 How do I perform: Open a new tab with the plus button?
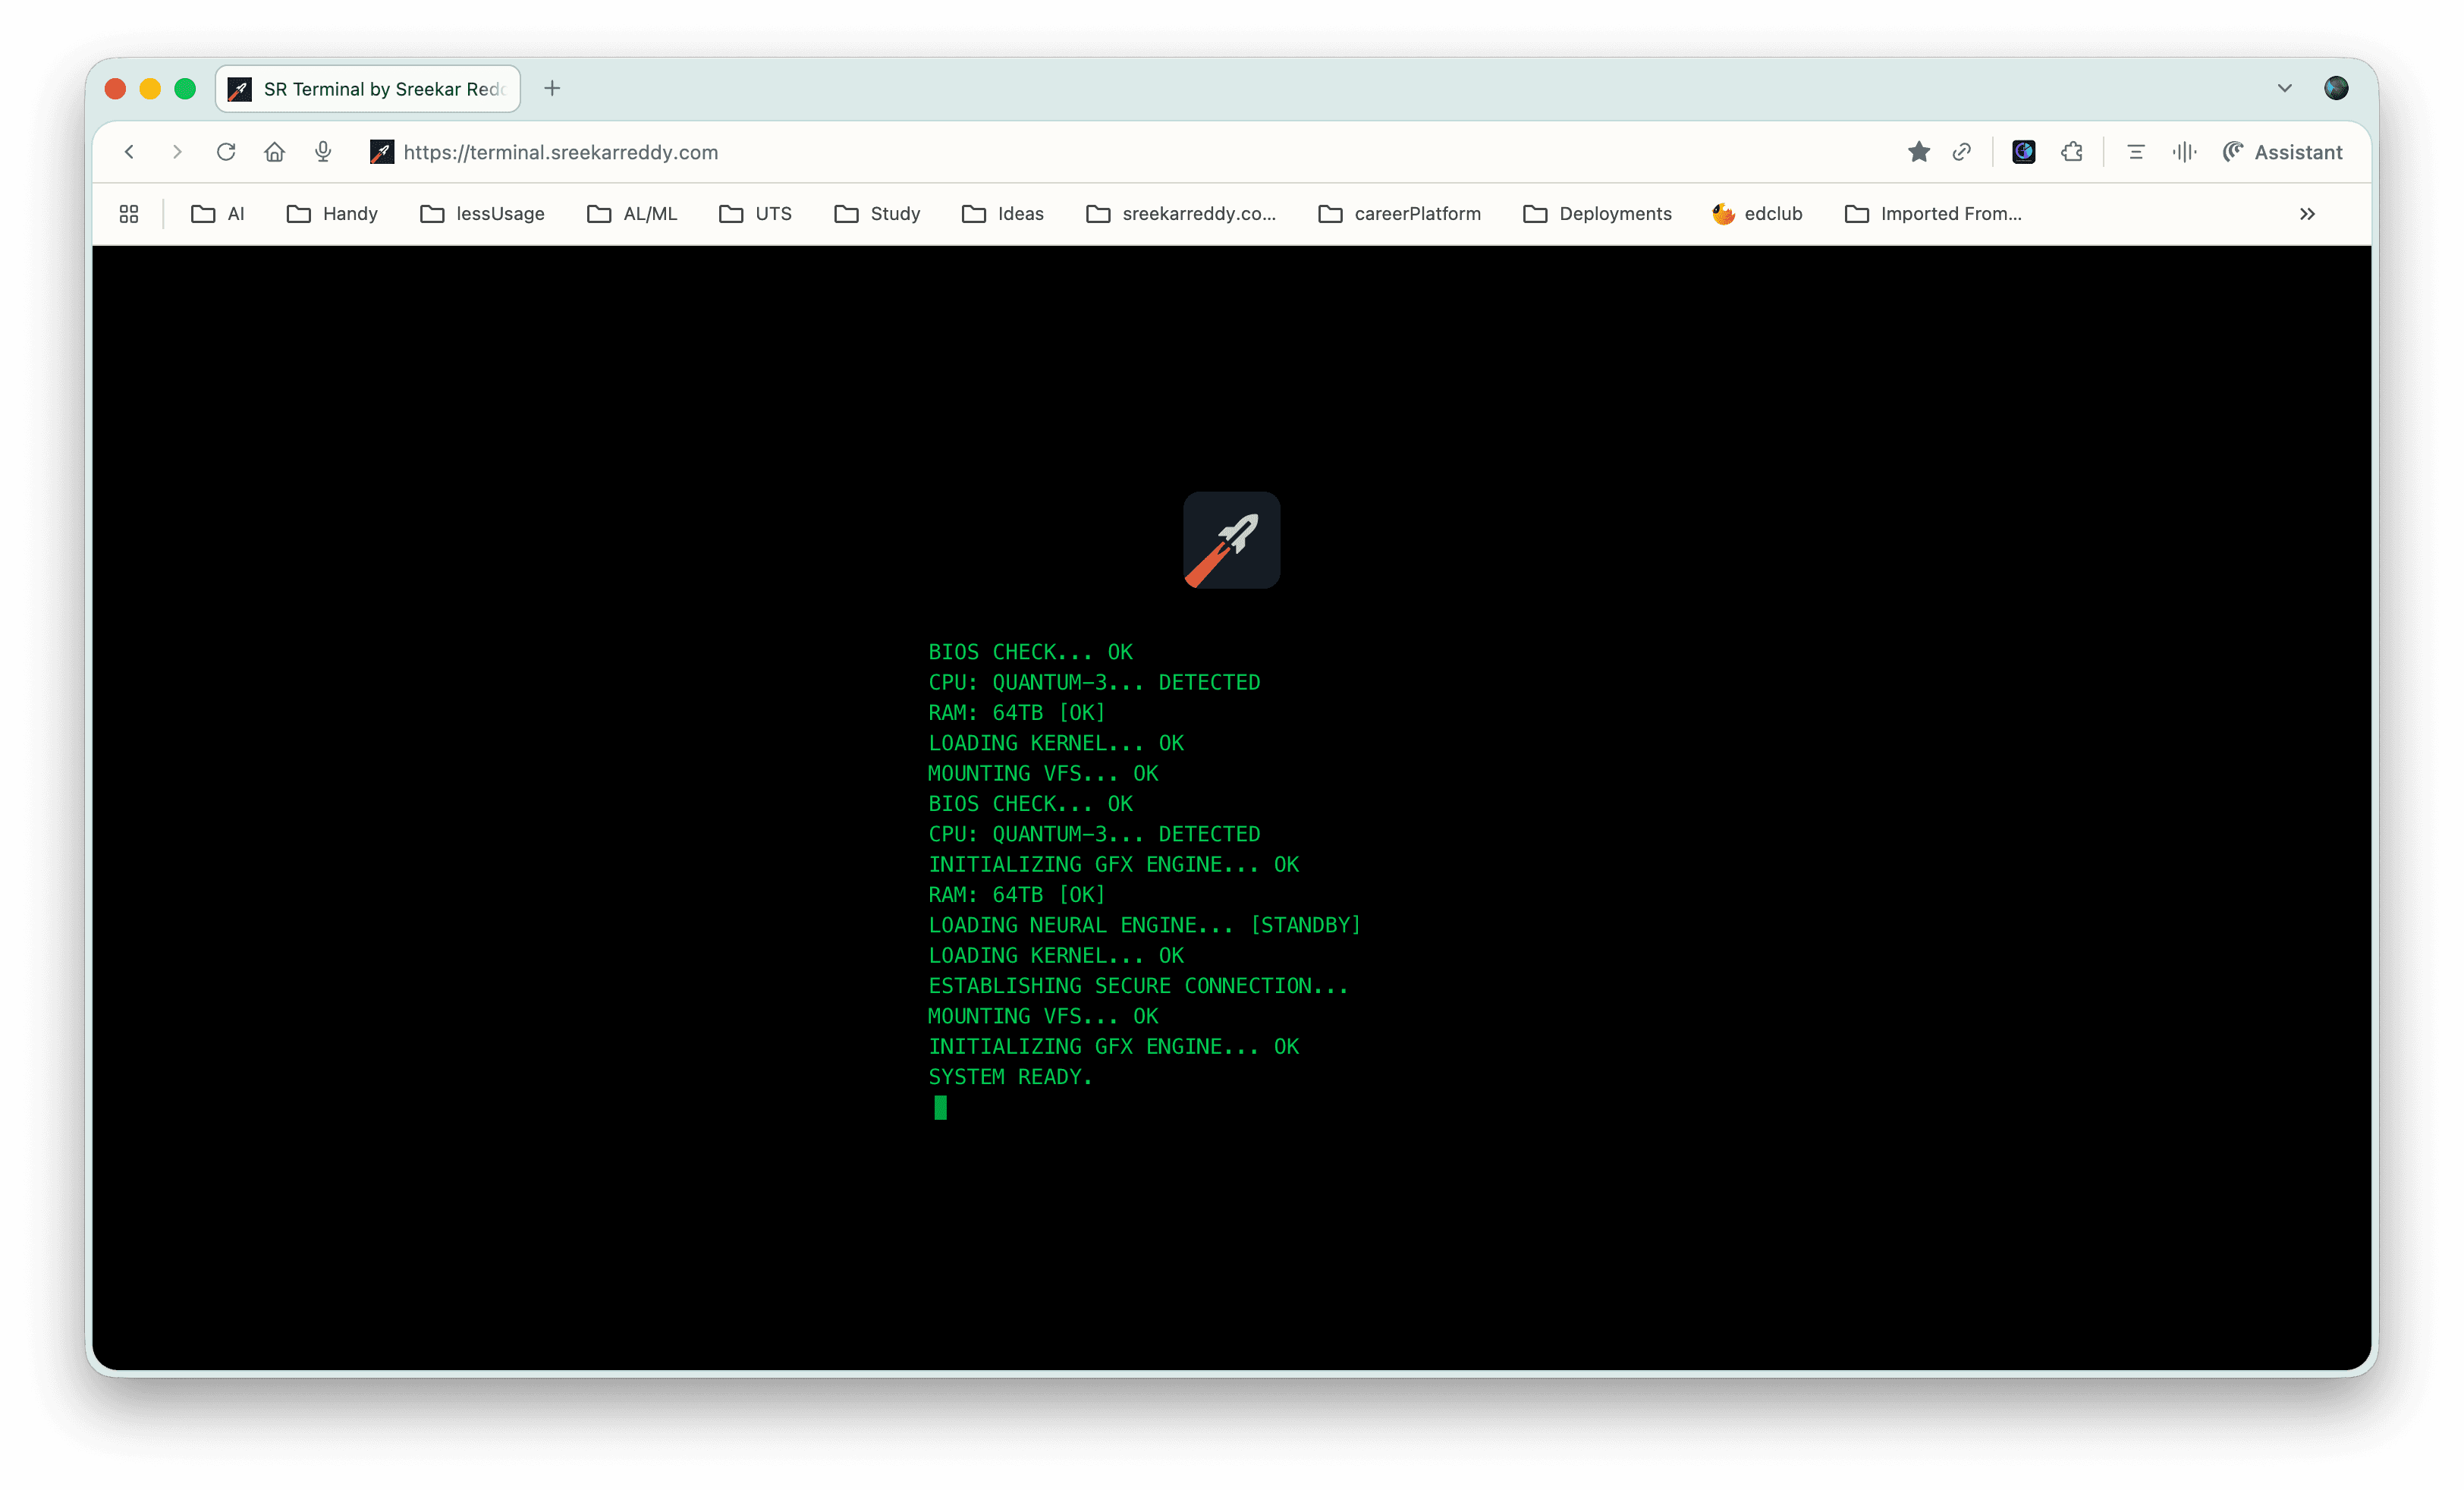click(x=551, y=88)
